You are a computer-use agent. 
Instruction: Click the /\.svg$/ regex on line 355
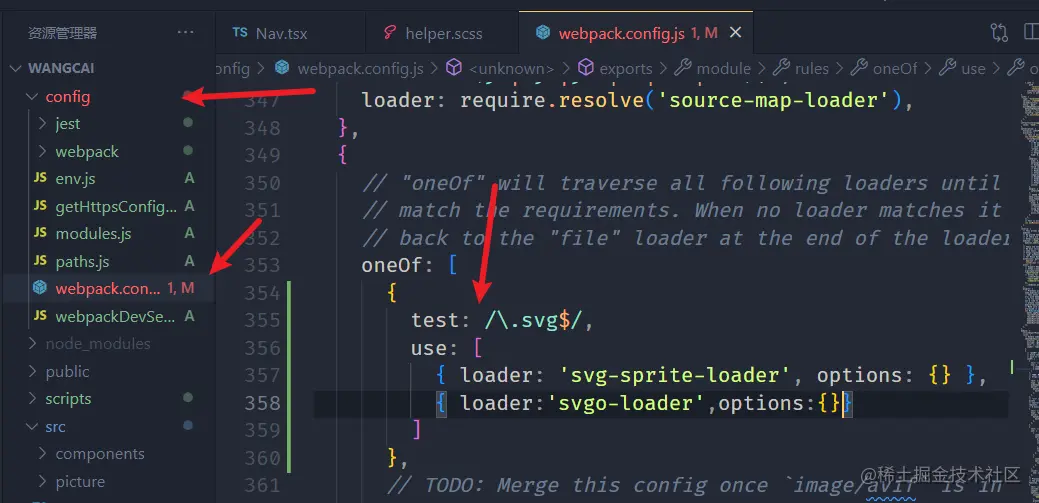click(533, 321)
